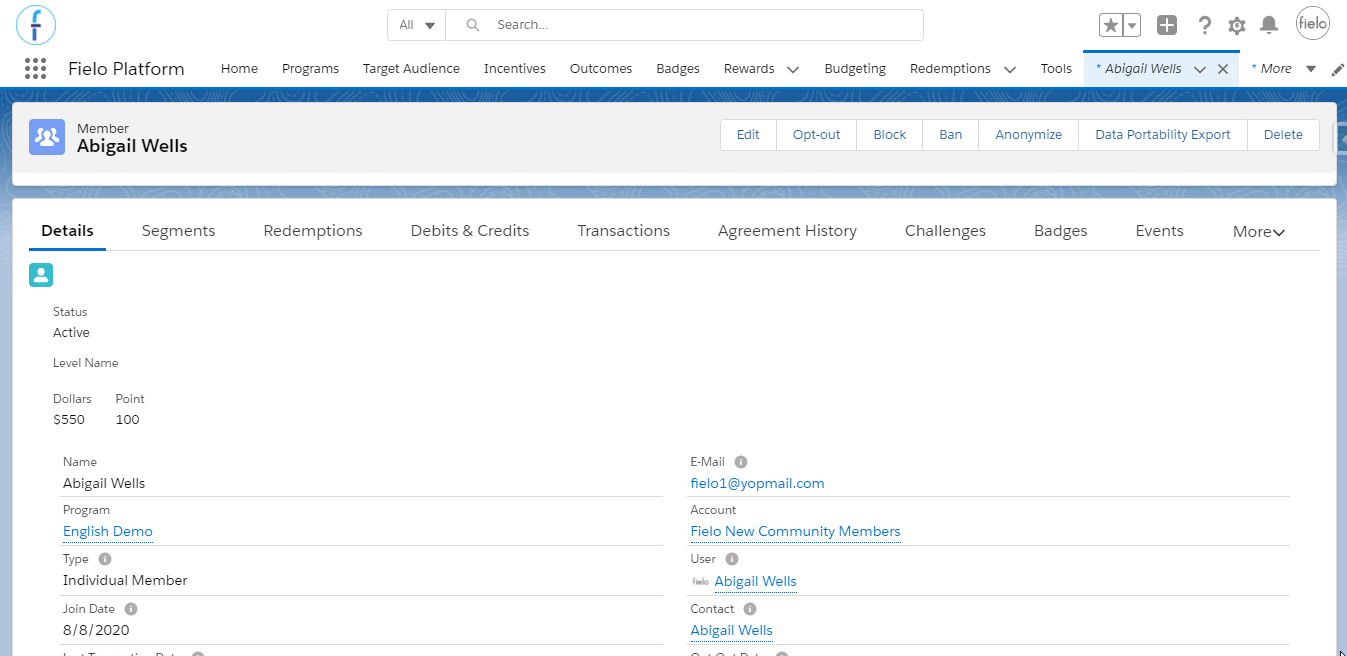Open the fielo1@yopmail.com email link

click(x=757, y=483)
